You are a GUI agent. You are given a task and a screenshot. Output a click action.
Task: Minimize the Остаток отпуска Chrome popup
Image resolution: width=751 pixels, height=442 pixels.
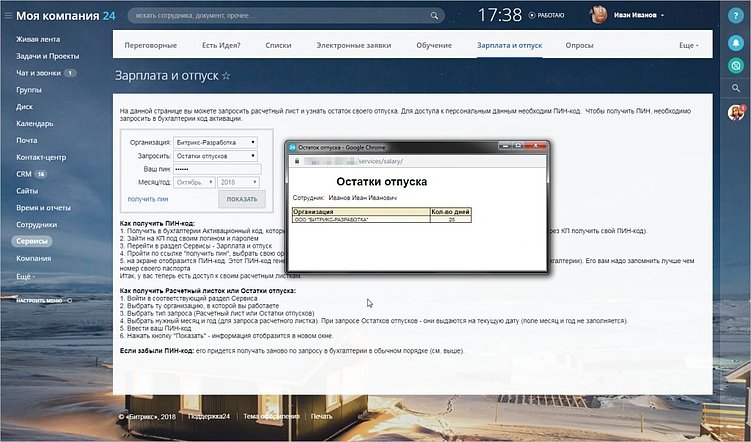coord(504,146)
